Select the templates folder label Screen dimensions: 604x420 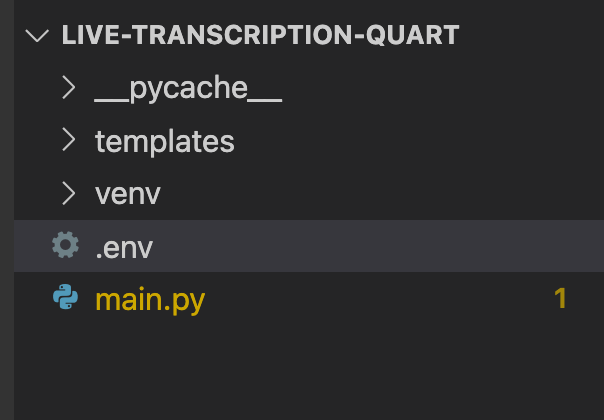tap(164, 141)
